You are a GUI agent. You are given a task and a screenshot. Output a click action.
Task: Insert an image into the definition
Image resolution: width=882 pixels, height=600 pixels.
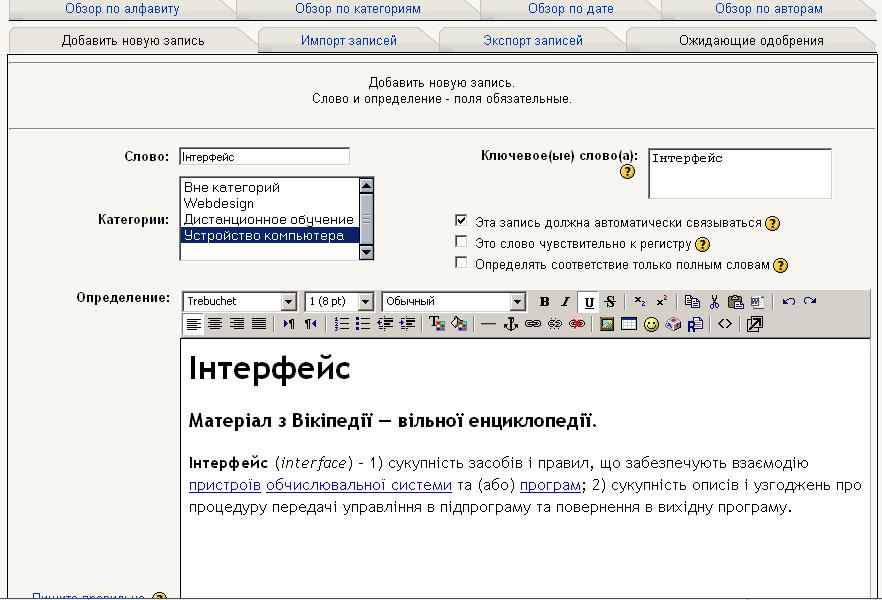click(x=606, y=324)
